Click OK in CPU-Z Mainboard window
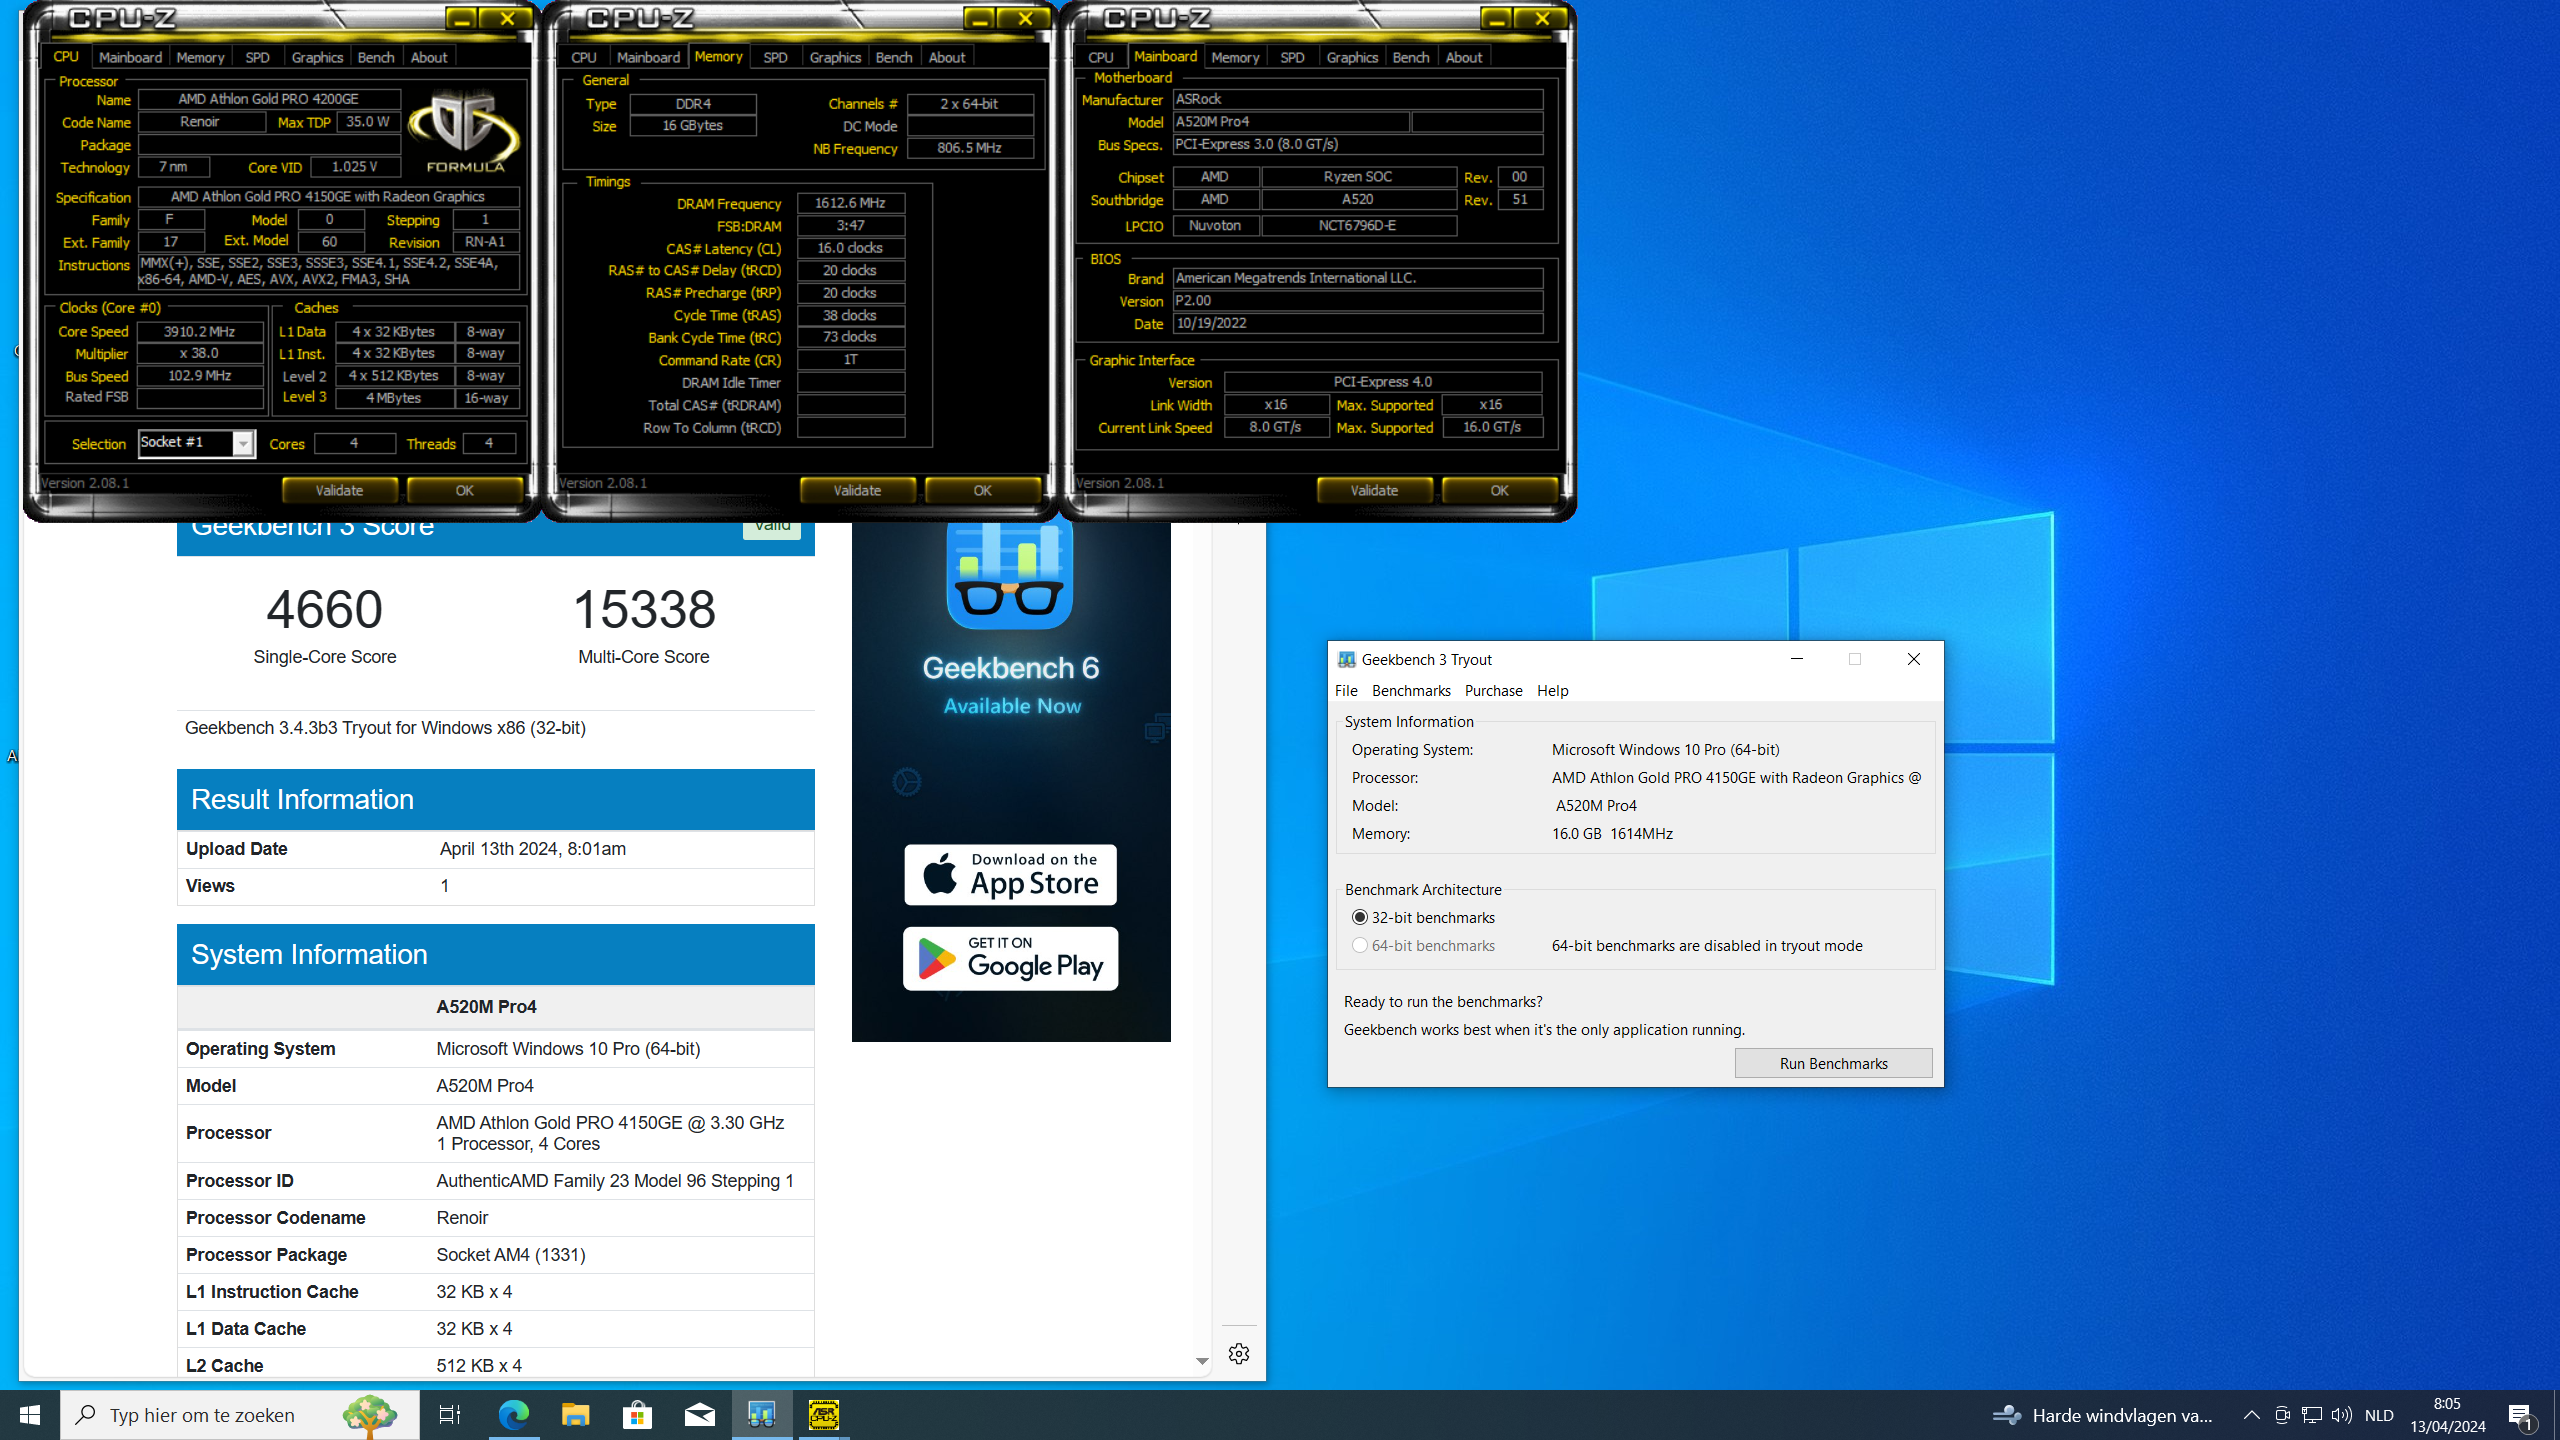 tap(1500, 490)
